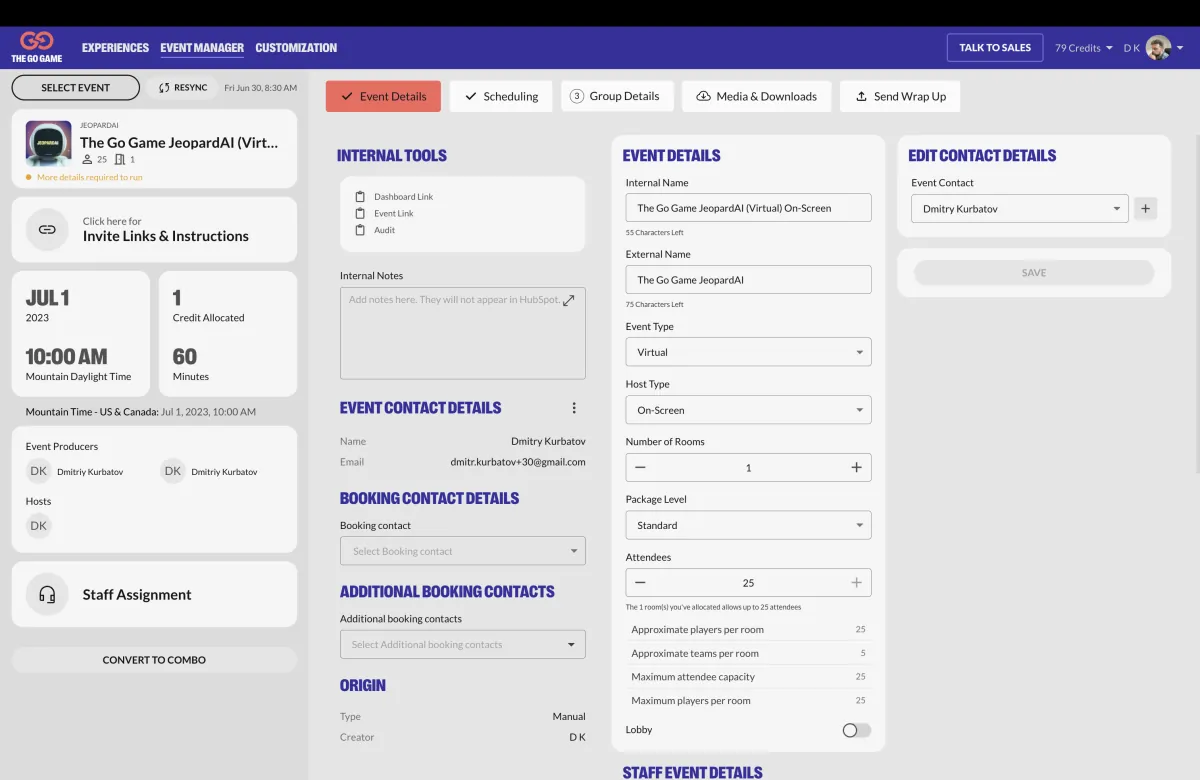Click the Talk to Sales button
This screenshot has width=1200, height=780.
995,48
